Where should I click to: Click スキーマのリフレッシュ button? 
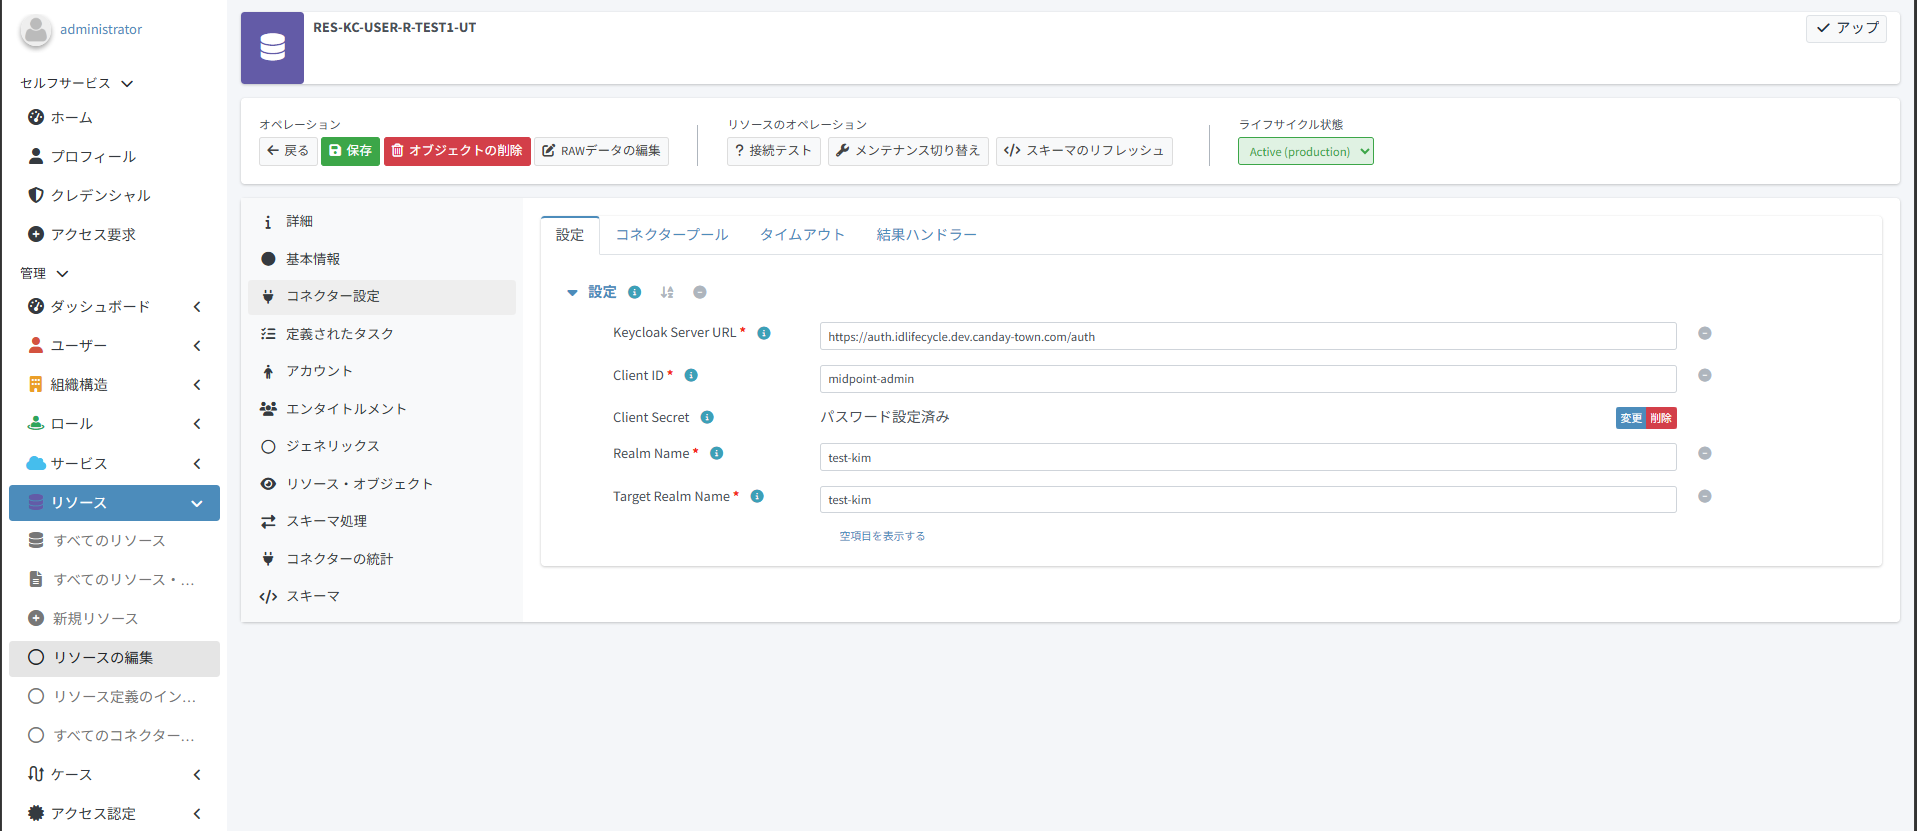point(1084,151)
